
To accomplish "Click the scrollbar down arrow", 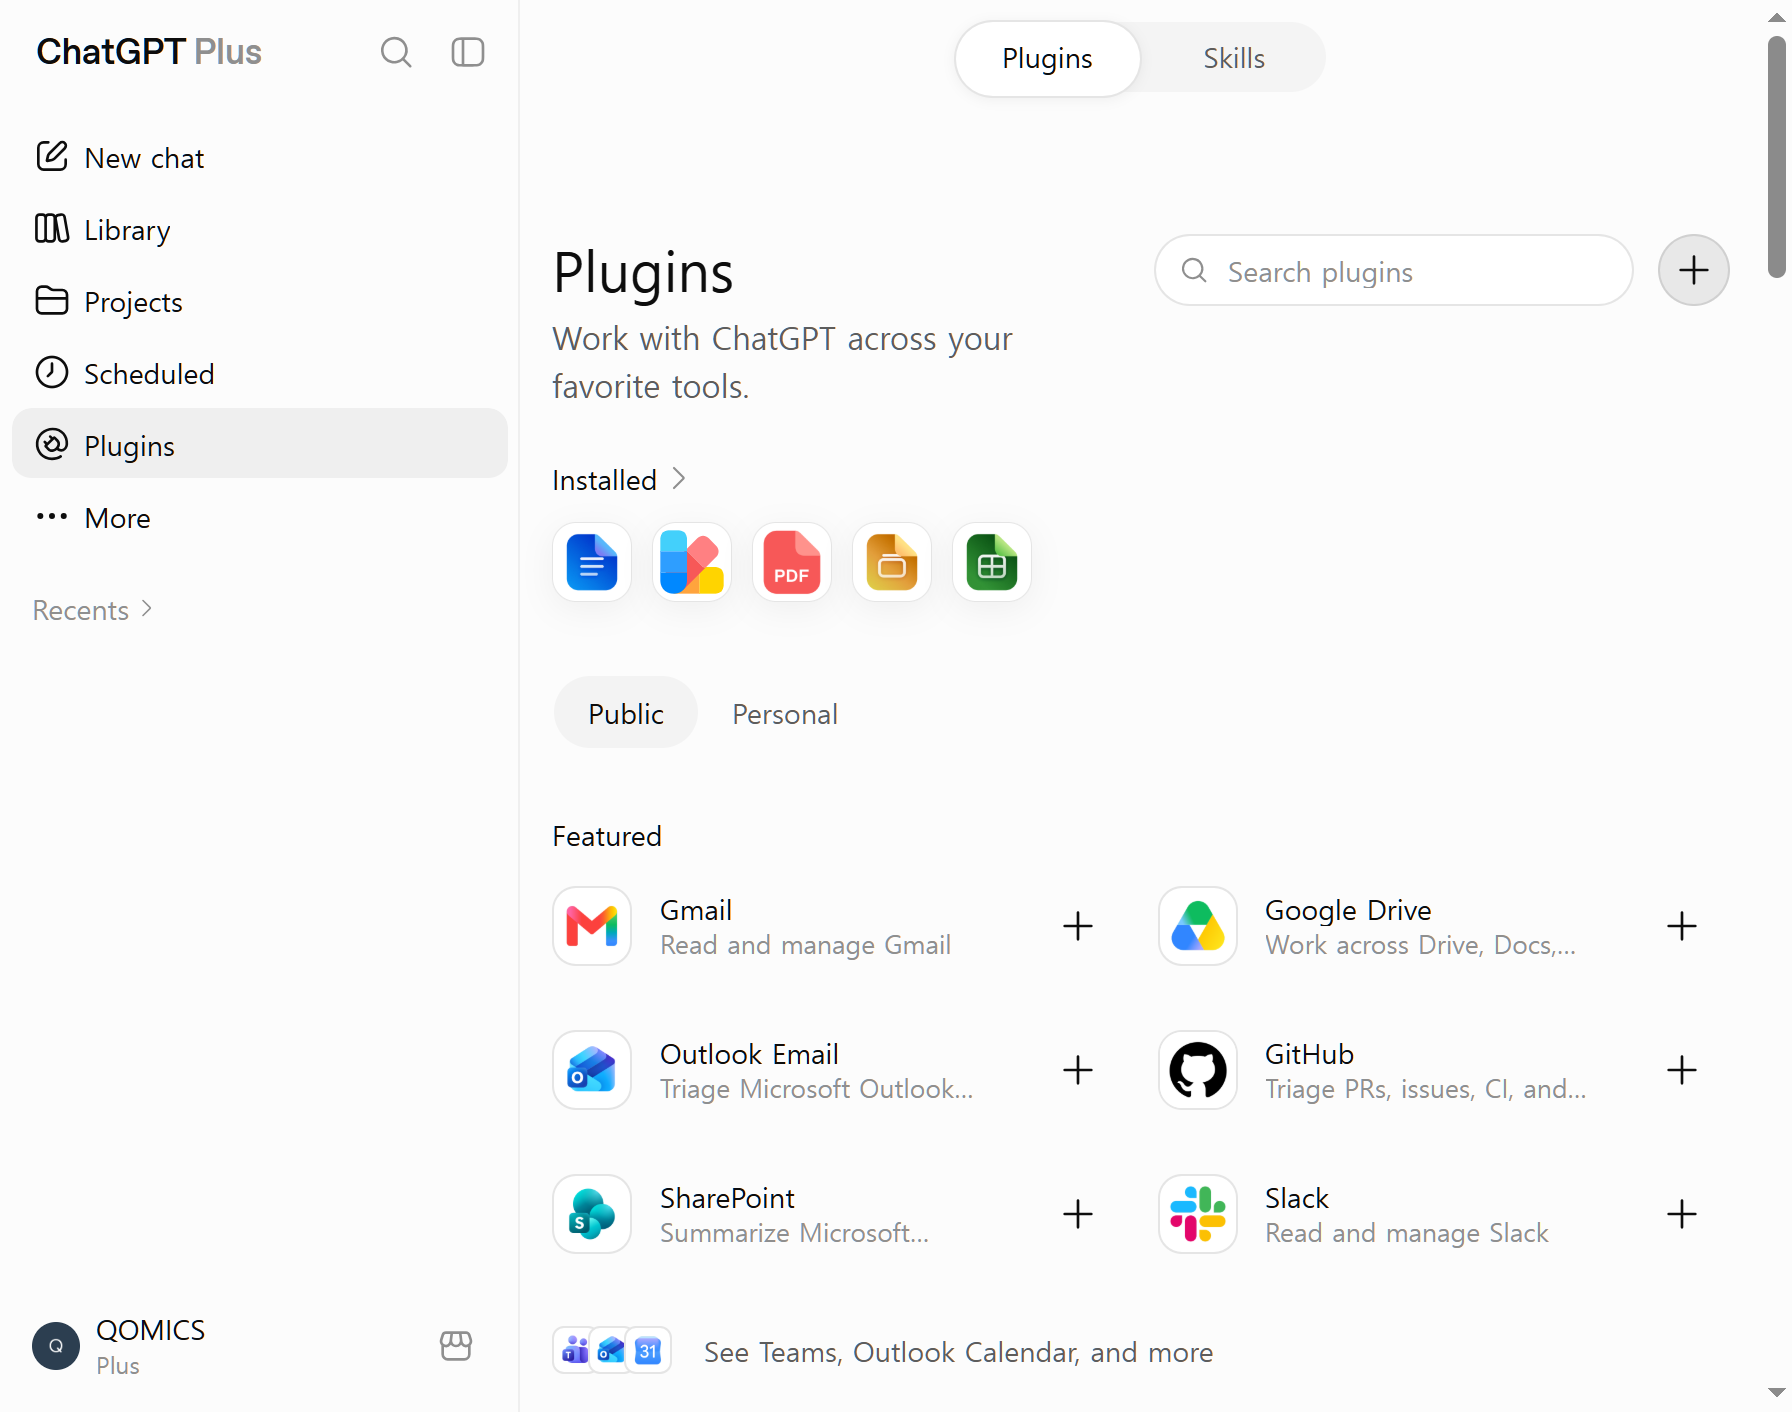I will (x=1777, y=1392).
